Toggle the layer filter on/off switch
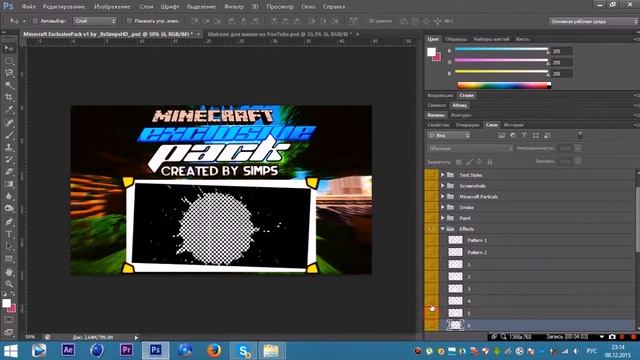Viewport: 640px width, 360px height. tap(580, 135)
